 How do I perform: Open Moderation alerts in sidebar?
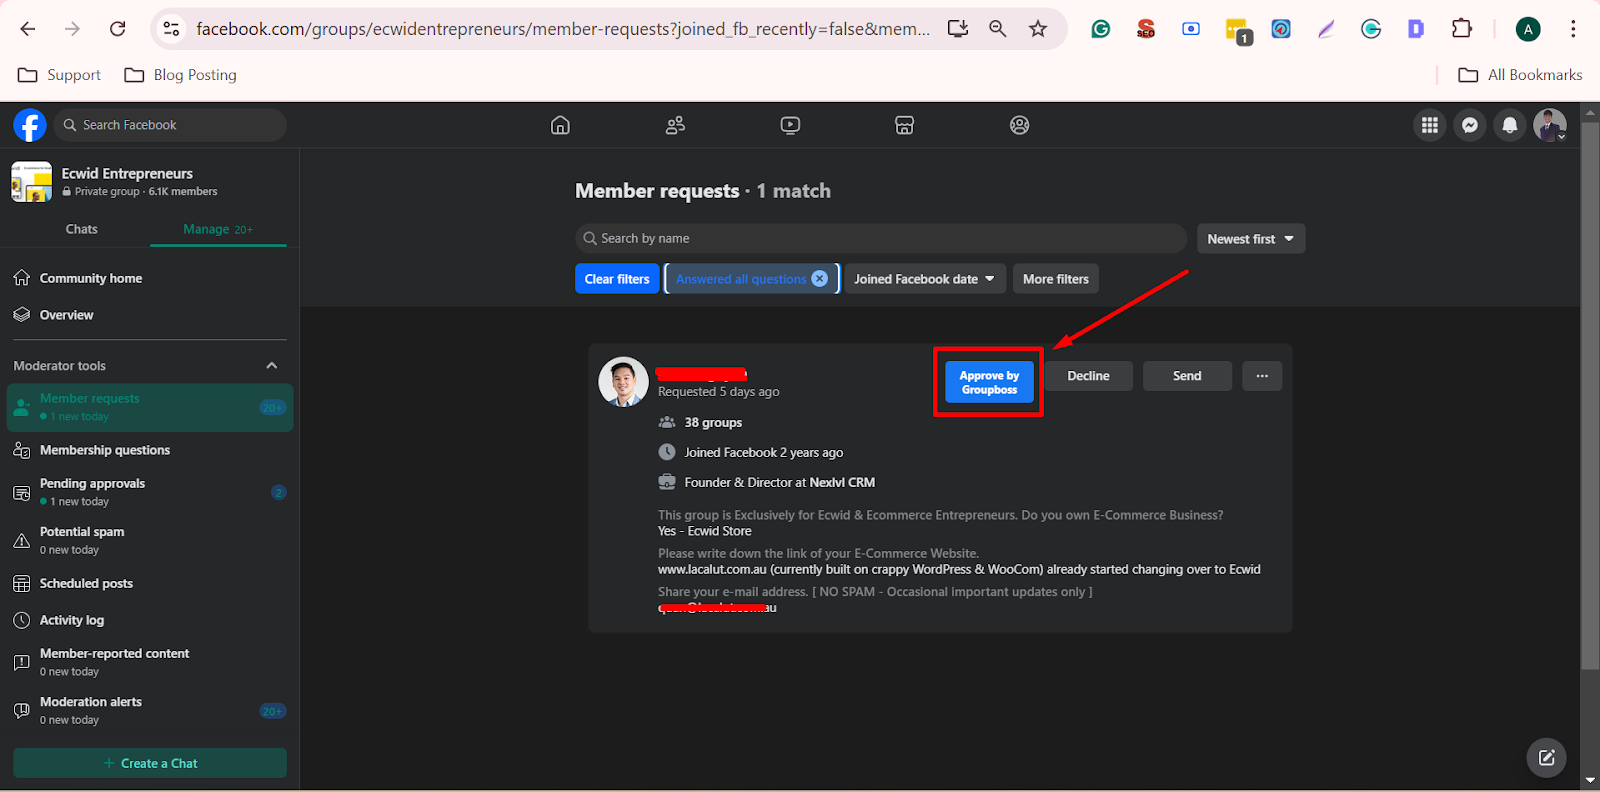tap(150, 710)
